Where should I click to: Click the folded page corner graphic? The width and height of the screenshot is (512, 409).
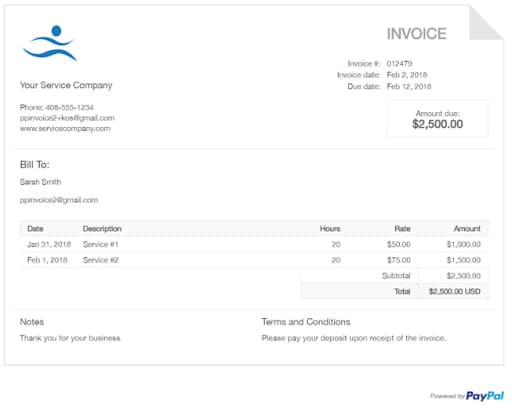tap(486, 23)
